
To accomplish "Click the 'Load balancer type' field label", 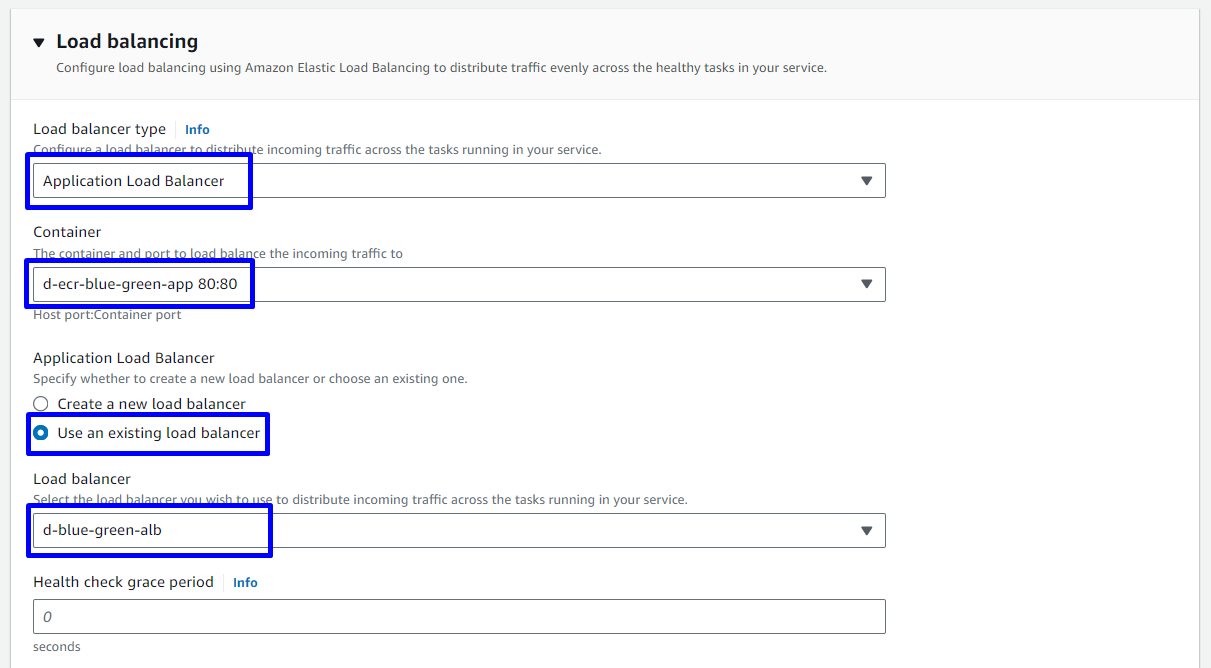I will 99,129.
